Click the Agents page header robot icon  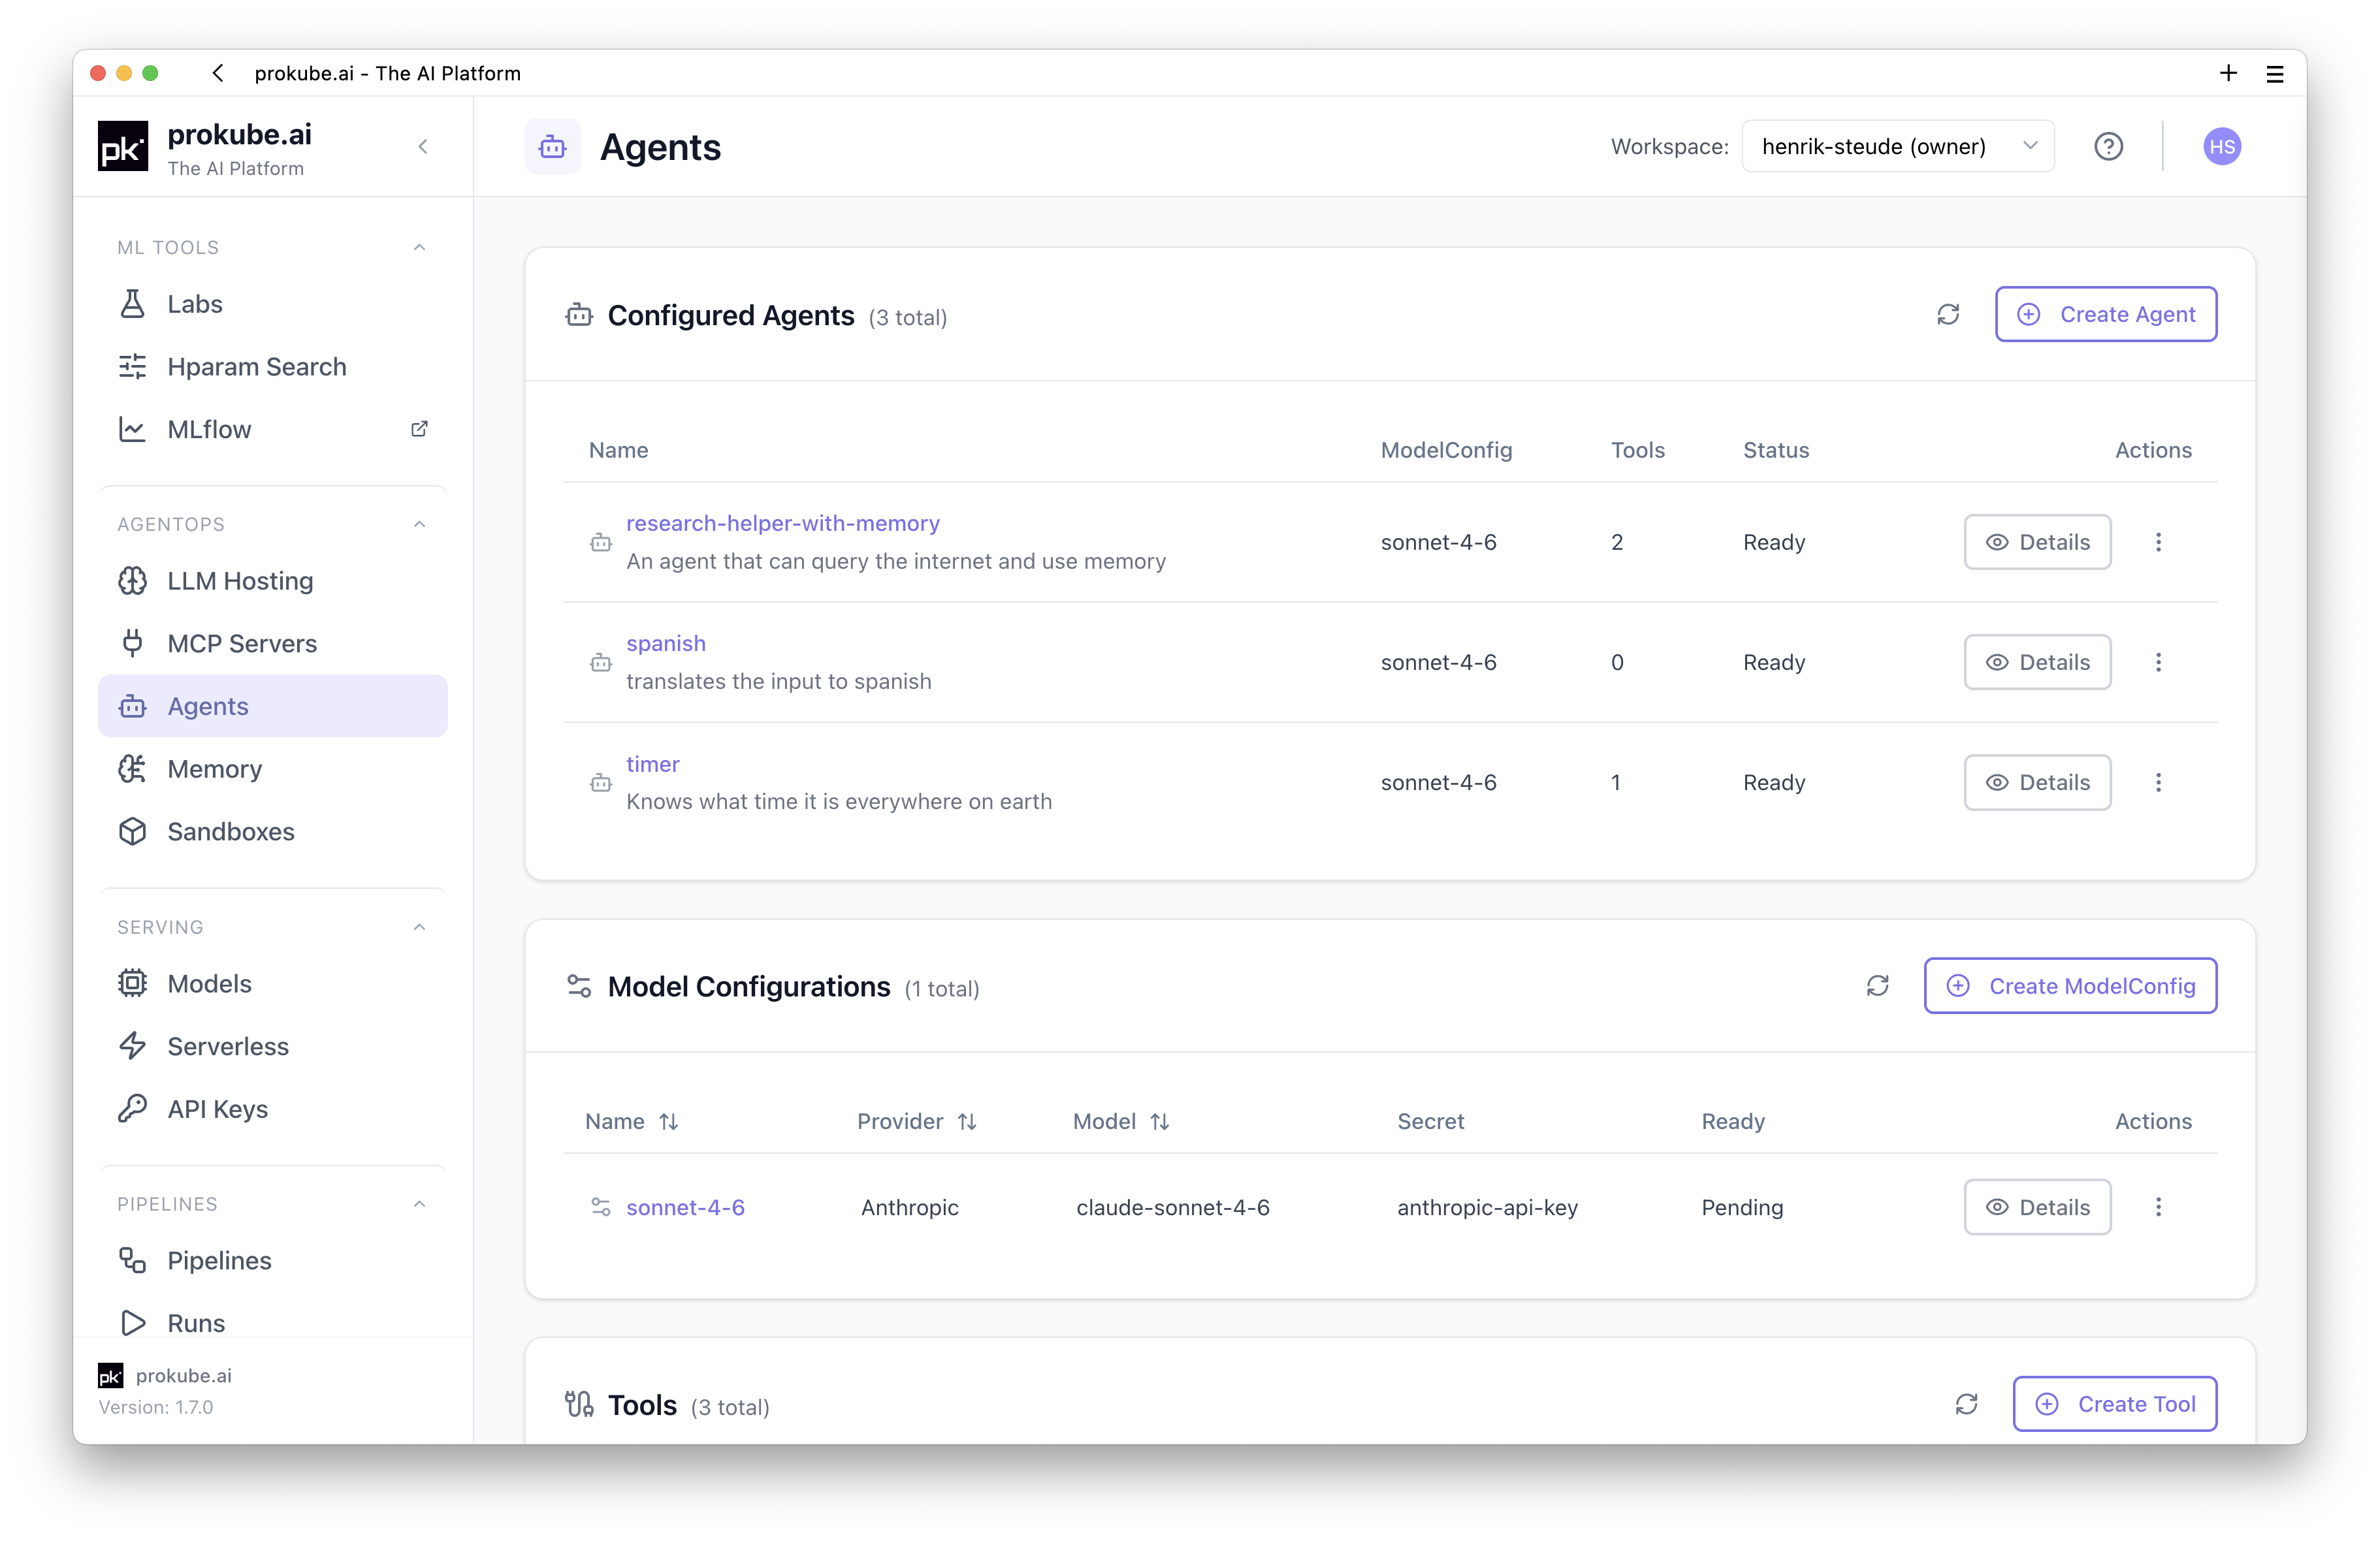click(x=552, y=147)
